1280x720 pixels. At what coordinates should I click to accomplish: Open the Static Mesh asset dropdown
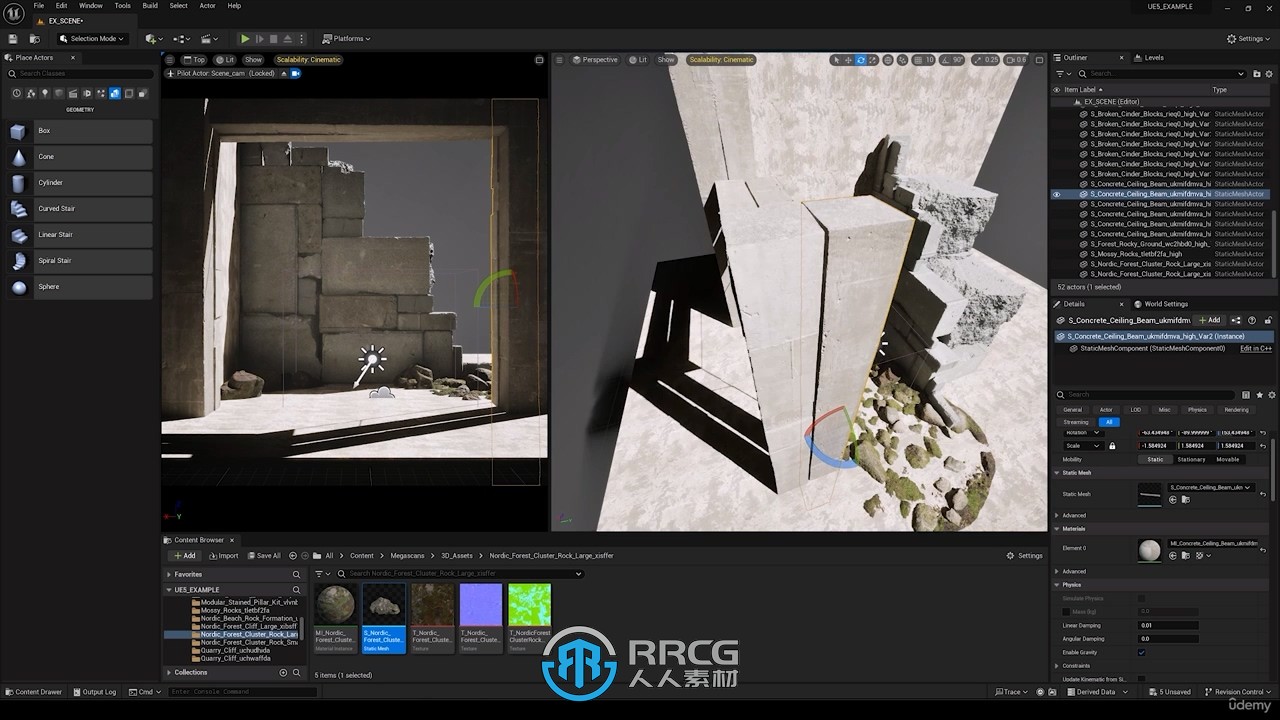1210,487
